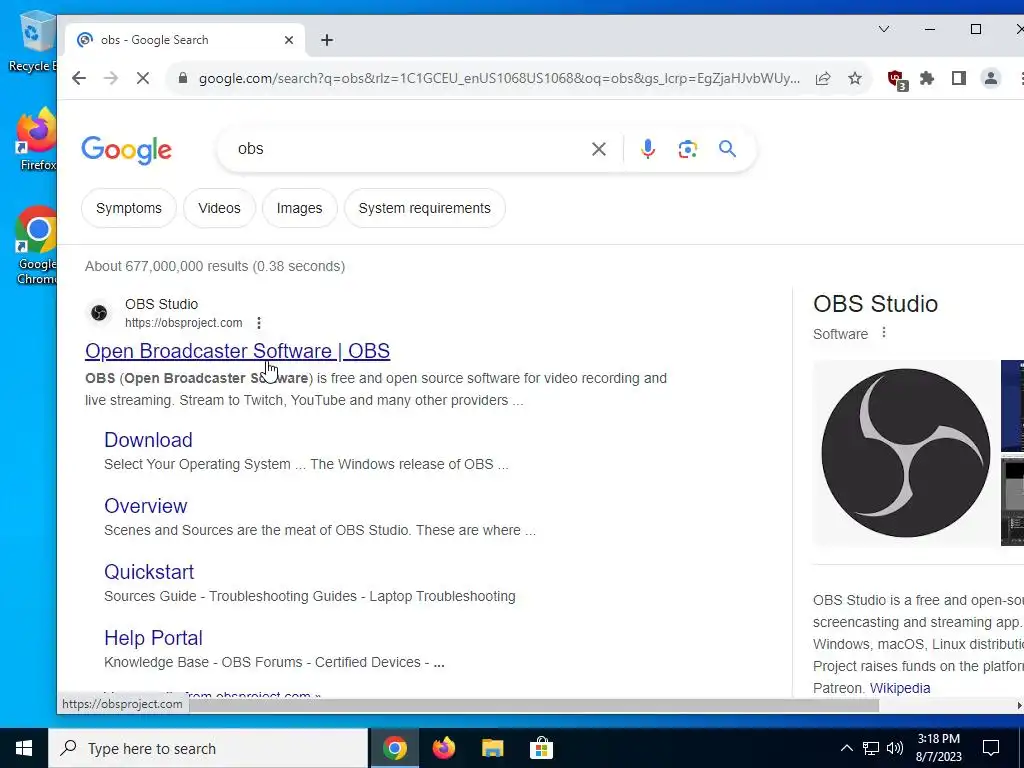This screenshot has width=1024, height=768.
Task: Select the Firefox desktop shortcut
Action: click(37, 140)
